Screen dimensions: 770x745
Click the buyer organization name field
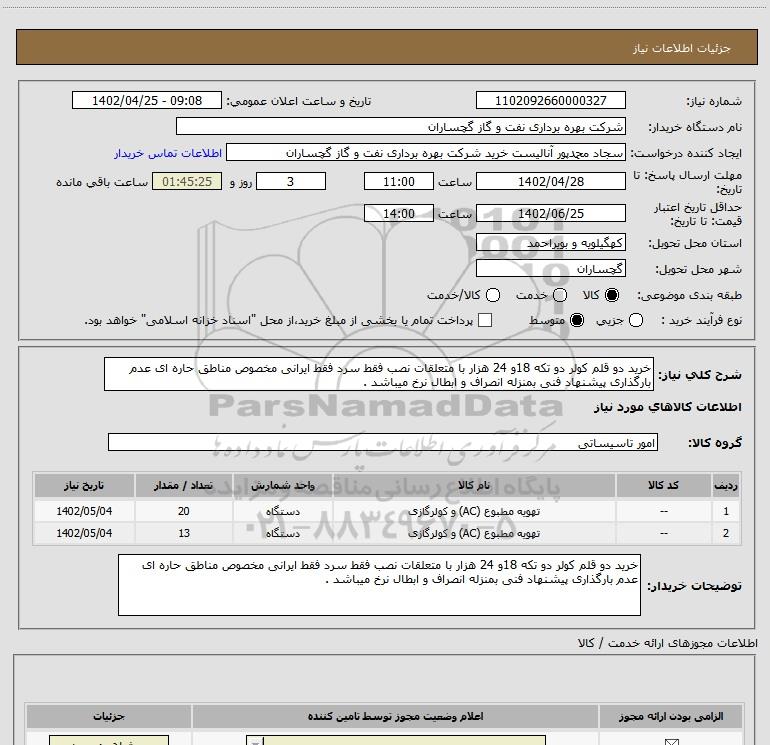click(x=401, y=127)
